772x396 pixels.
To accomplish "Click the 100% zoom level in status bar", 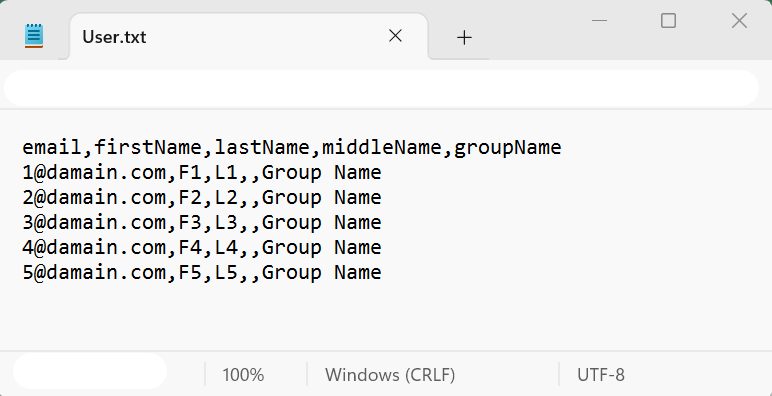I will click(243, 375).
